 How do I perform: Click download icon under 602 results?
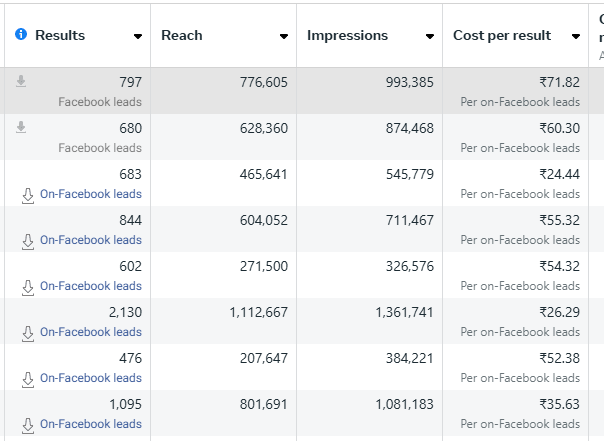coord(28,287)
